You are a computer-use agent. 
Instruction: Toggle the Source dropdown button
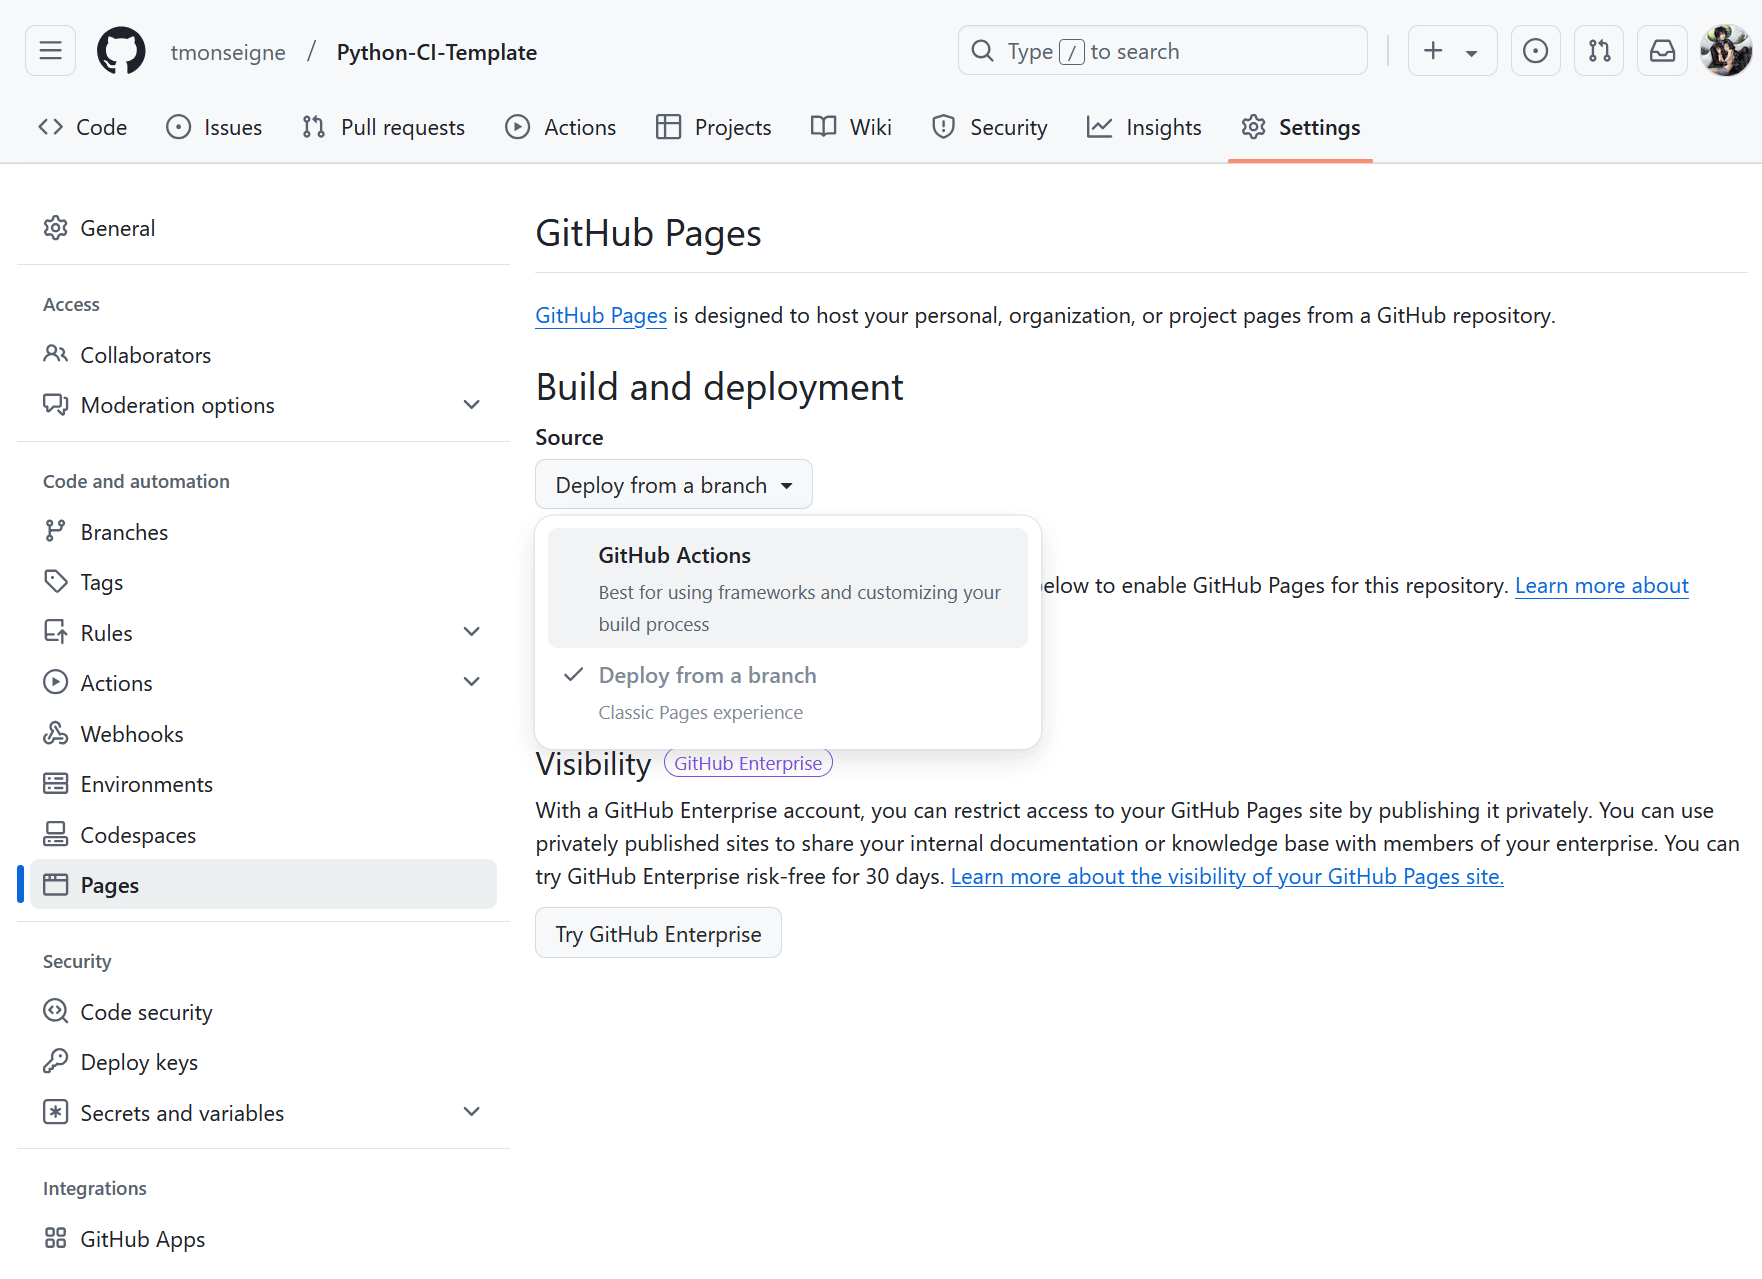click(673, 485)
